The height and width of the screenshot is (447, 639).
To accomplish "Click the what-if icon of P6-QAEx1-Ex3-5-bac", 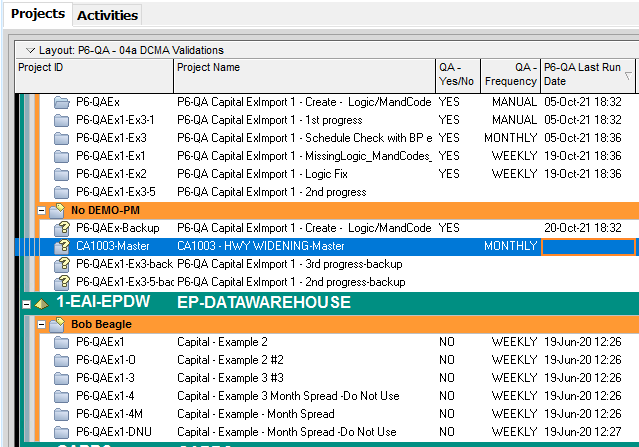I will [x=62, y=282].
